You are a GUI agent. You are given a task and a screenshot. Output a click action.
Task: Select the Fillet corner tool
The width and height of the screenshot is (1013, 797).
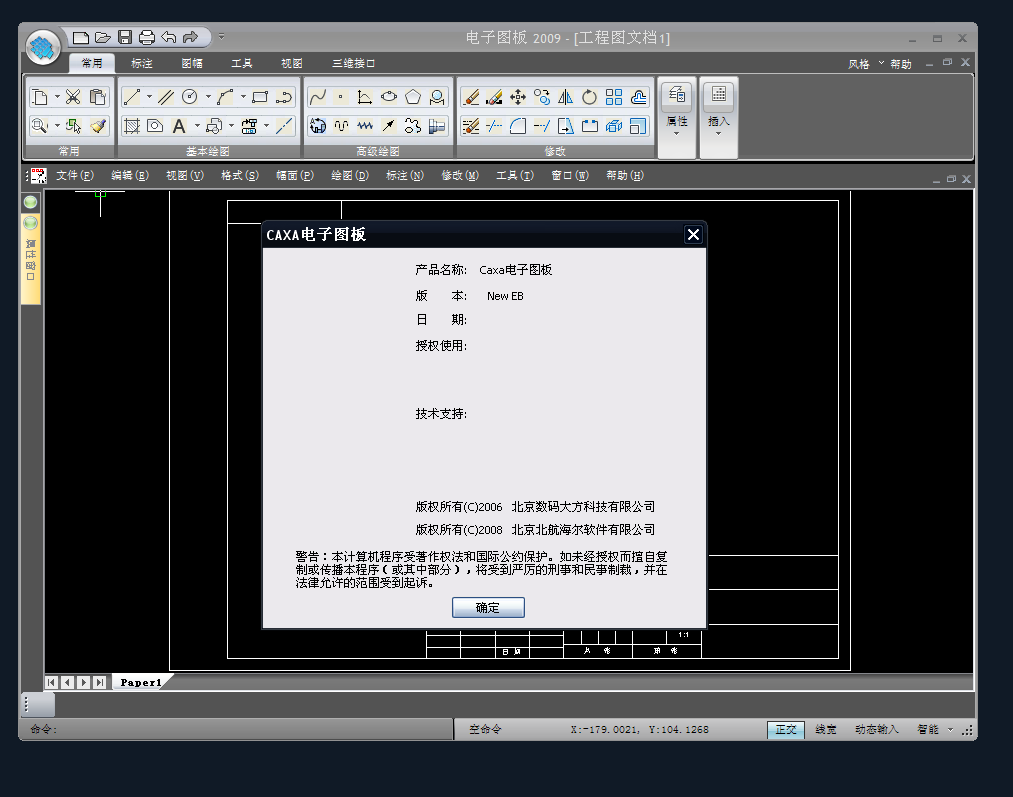click(x=517, y=126)
